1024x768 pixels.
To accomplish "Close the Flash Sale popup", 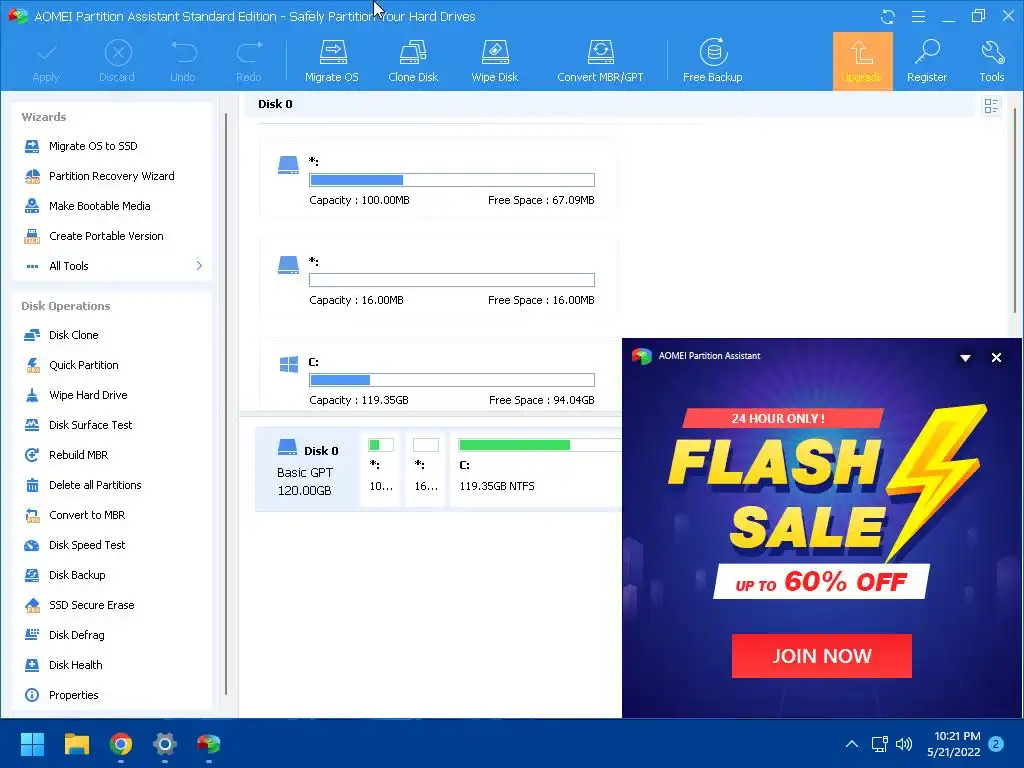I will (x=996, y=358).
